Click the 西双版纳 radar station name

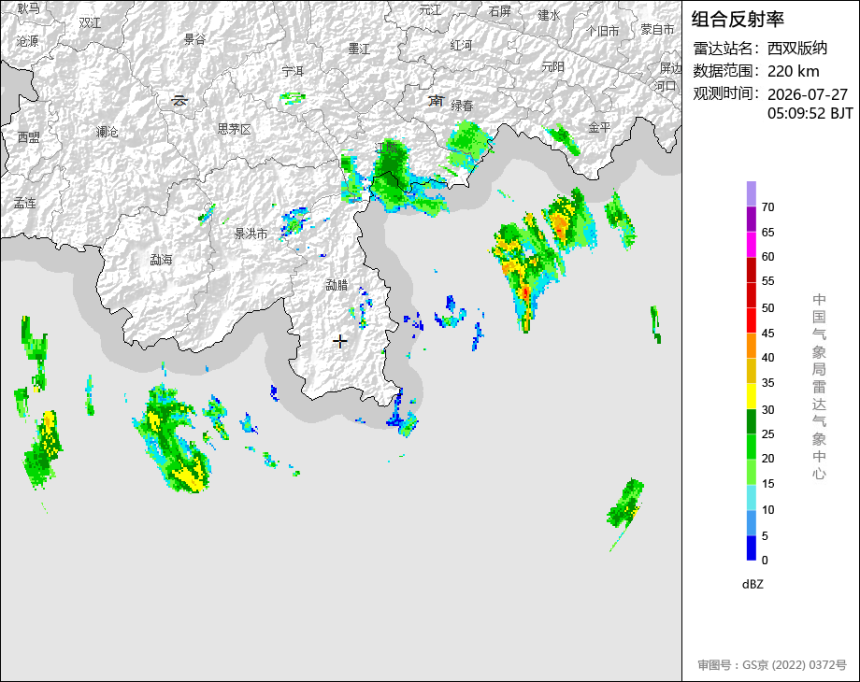(x=797, y=48)
